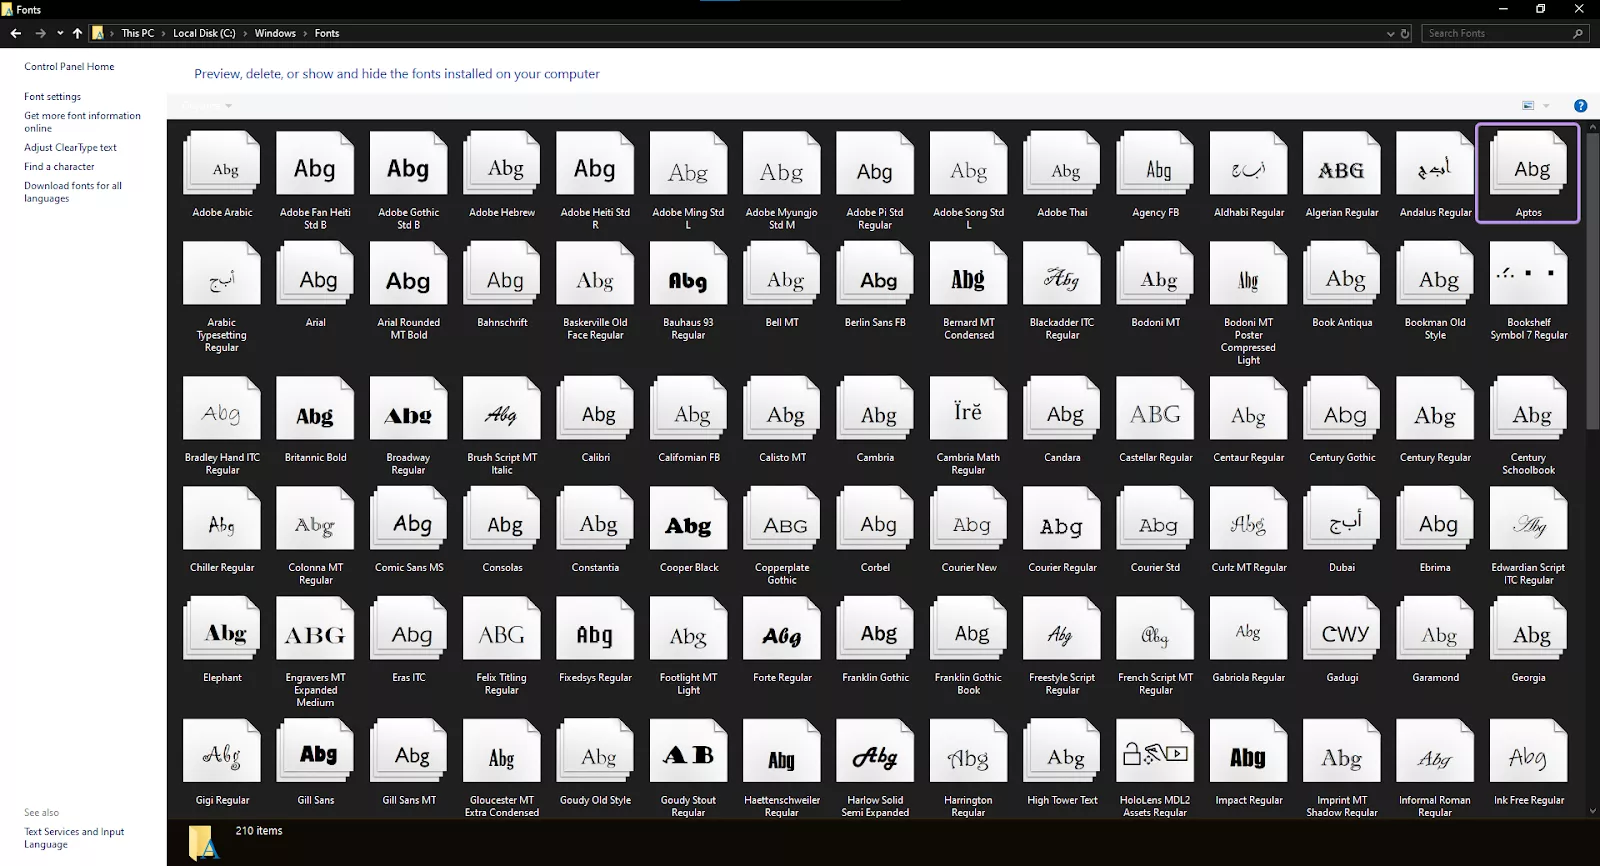Open Find a character link
Screen dimensions: 1600x866
coord(59,167)
